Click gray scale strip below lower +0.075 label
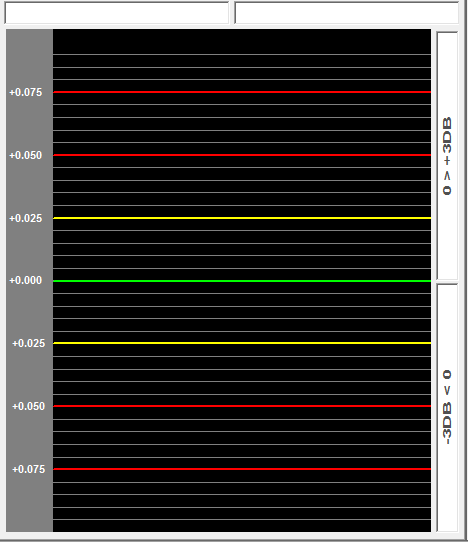468x542 pixels. pos(29,503)
